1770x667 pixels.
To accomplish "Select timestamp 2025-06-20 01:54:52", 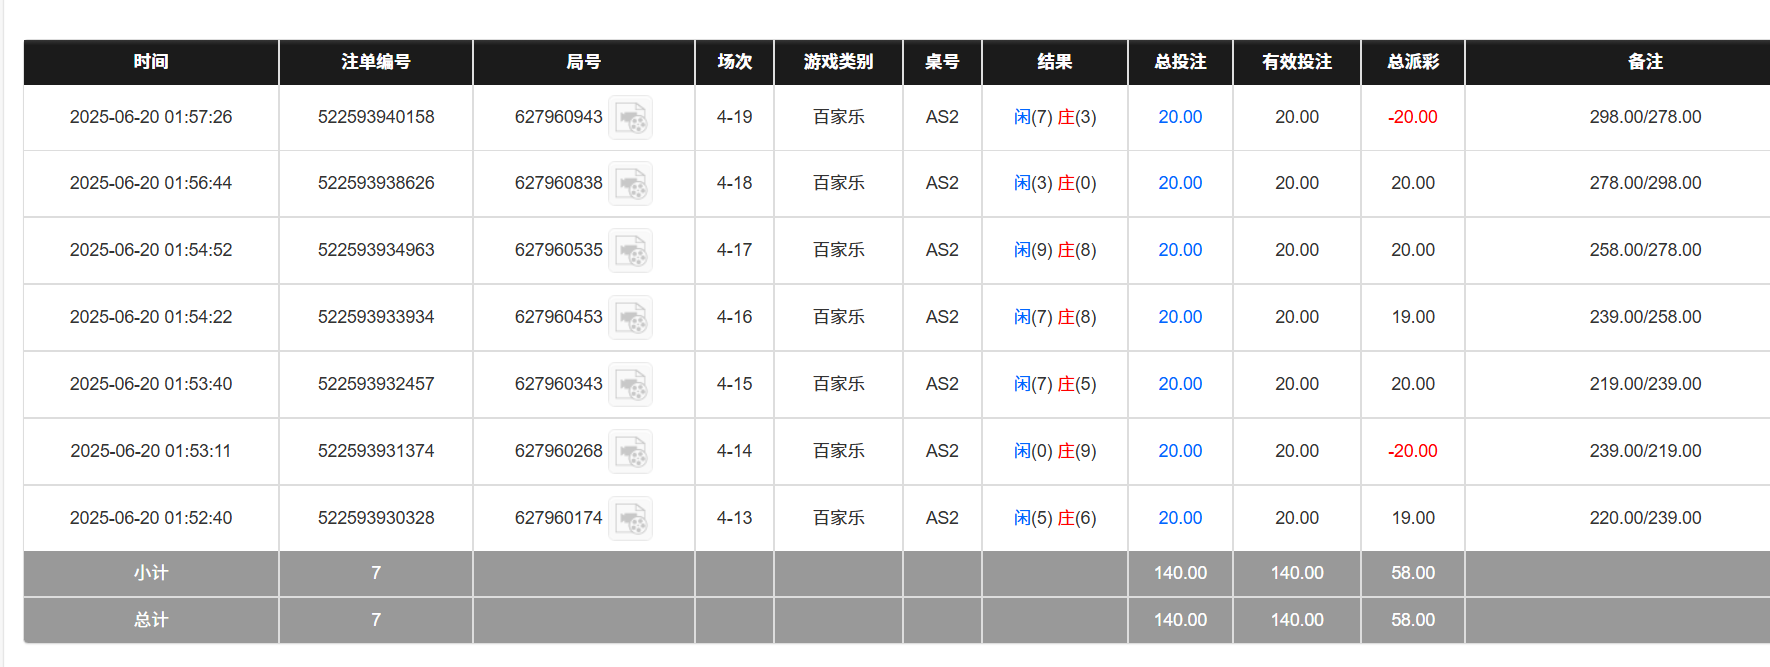I will tap(151, 250).
